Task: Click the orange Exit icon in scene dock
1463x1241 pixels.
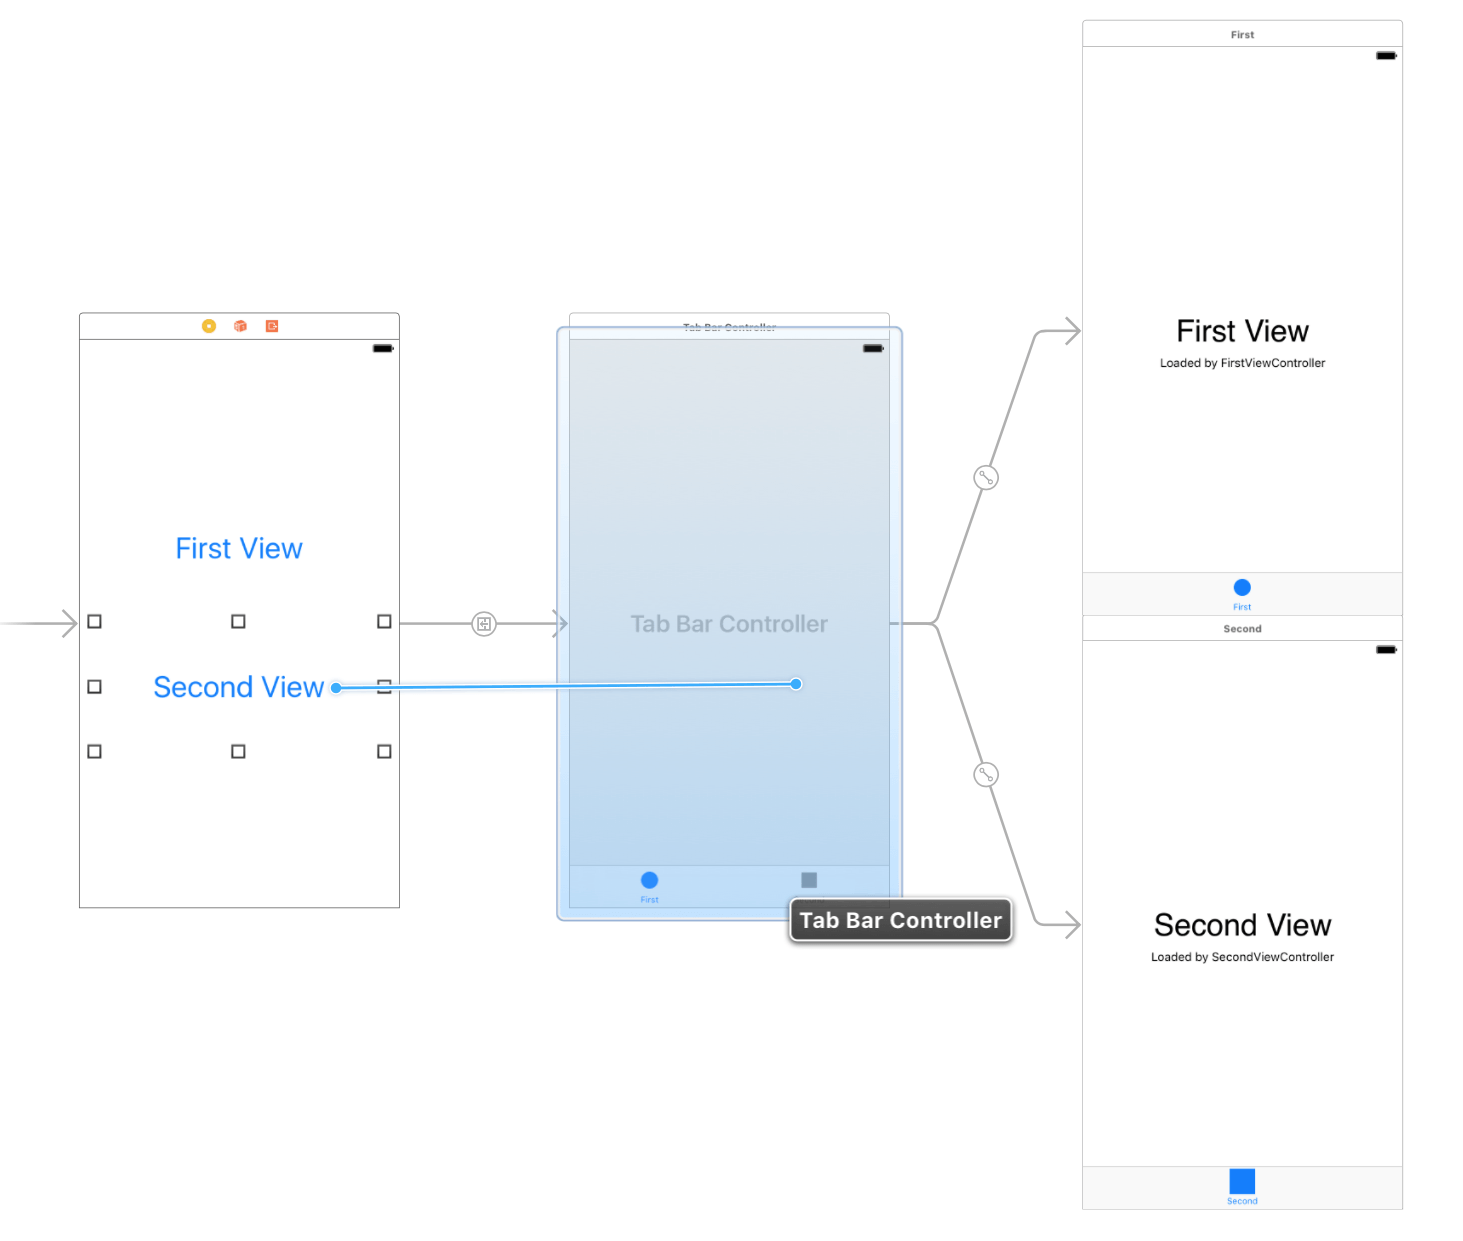Action: pyautogui.click(x=272, y=326)
